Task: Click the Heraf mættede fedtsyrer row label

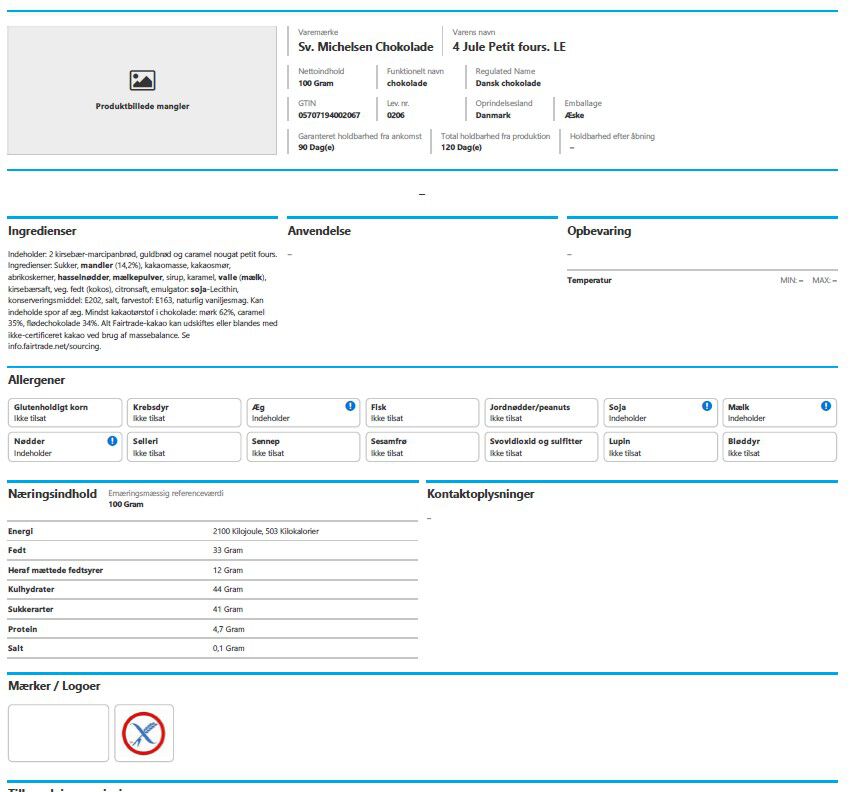Action: coord(55,570)
